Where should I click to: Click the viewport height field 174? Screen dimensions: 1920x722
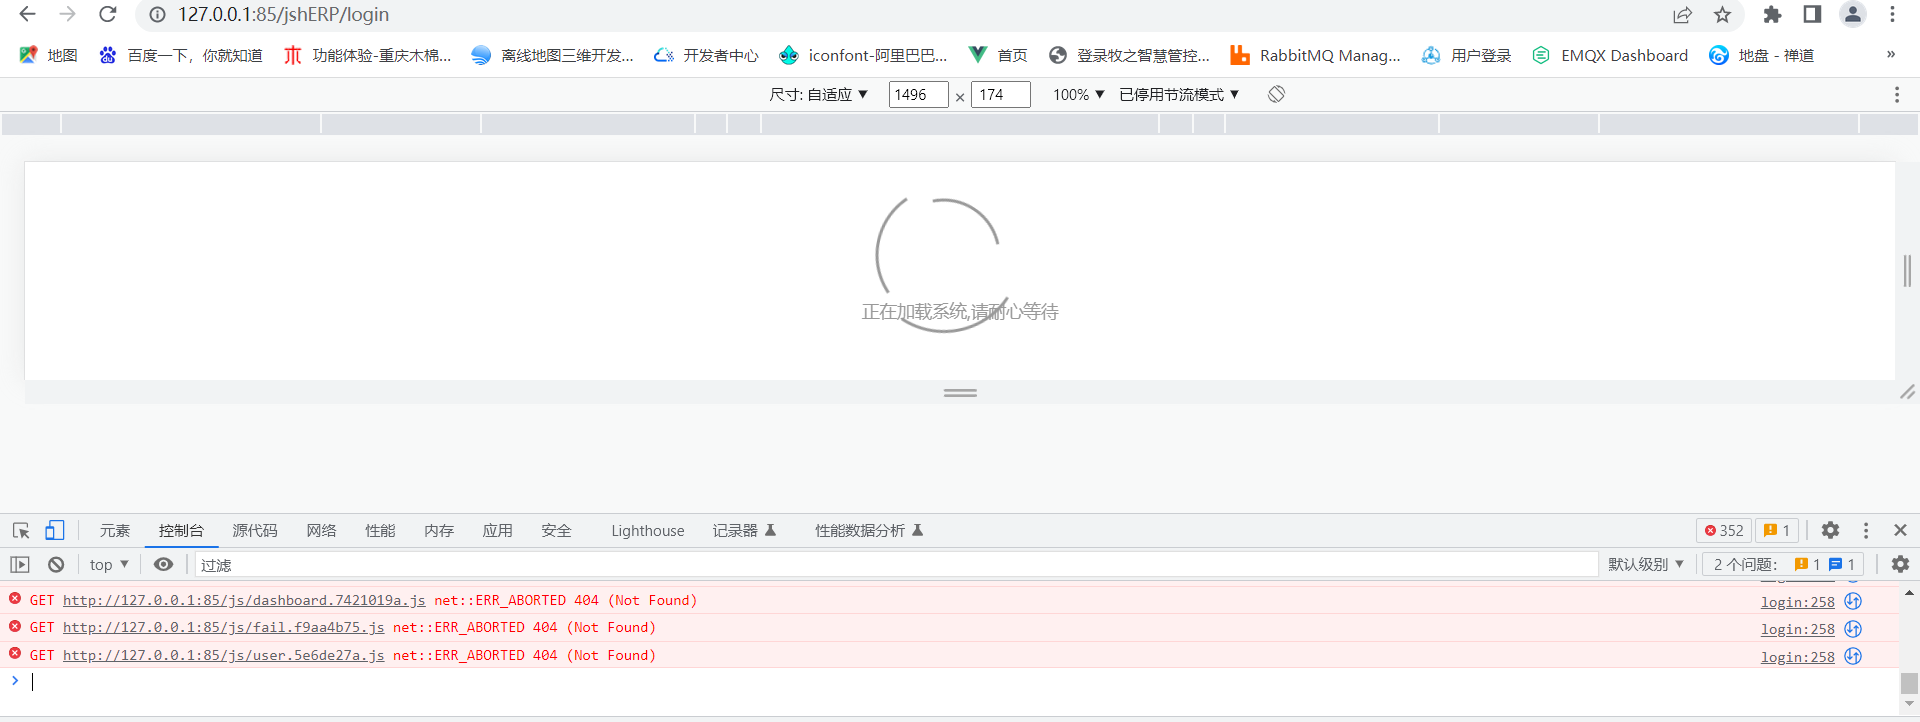point(1000,94)
